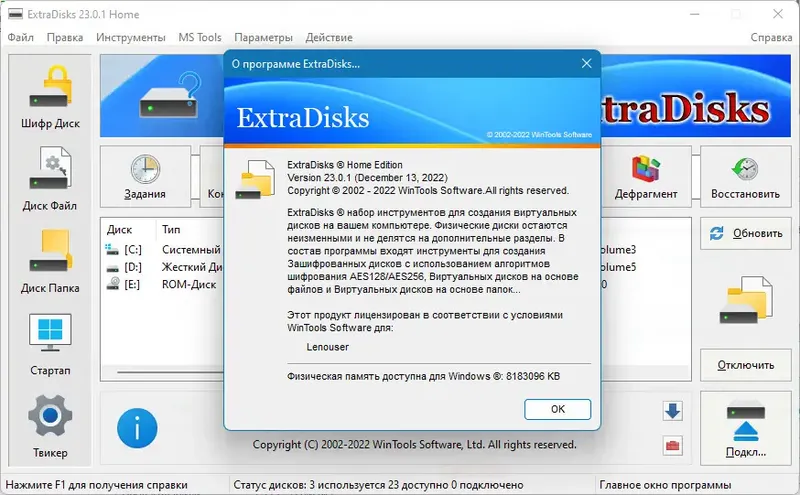Click the Восстановить restore button

click(745, 177)
